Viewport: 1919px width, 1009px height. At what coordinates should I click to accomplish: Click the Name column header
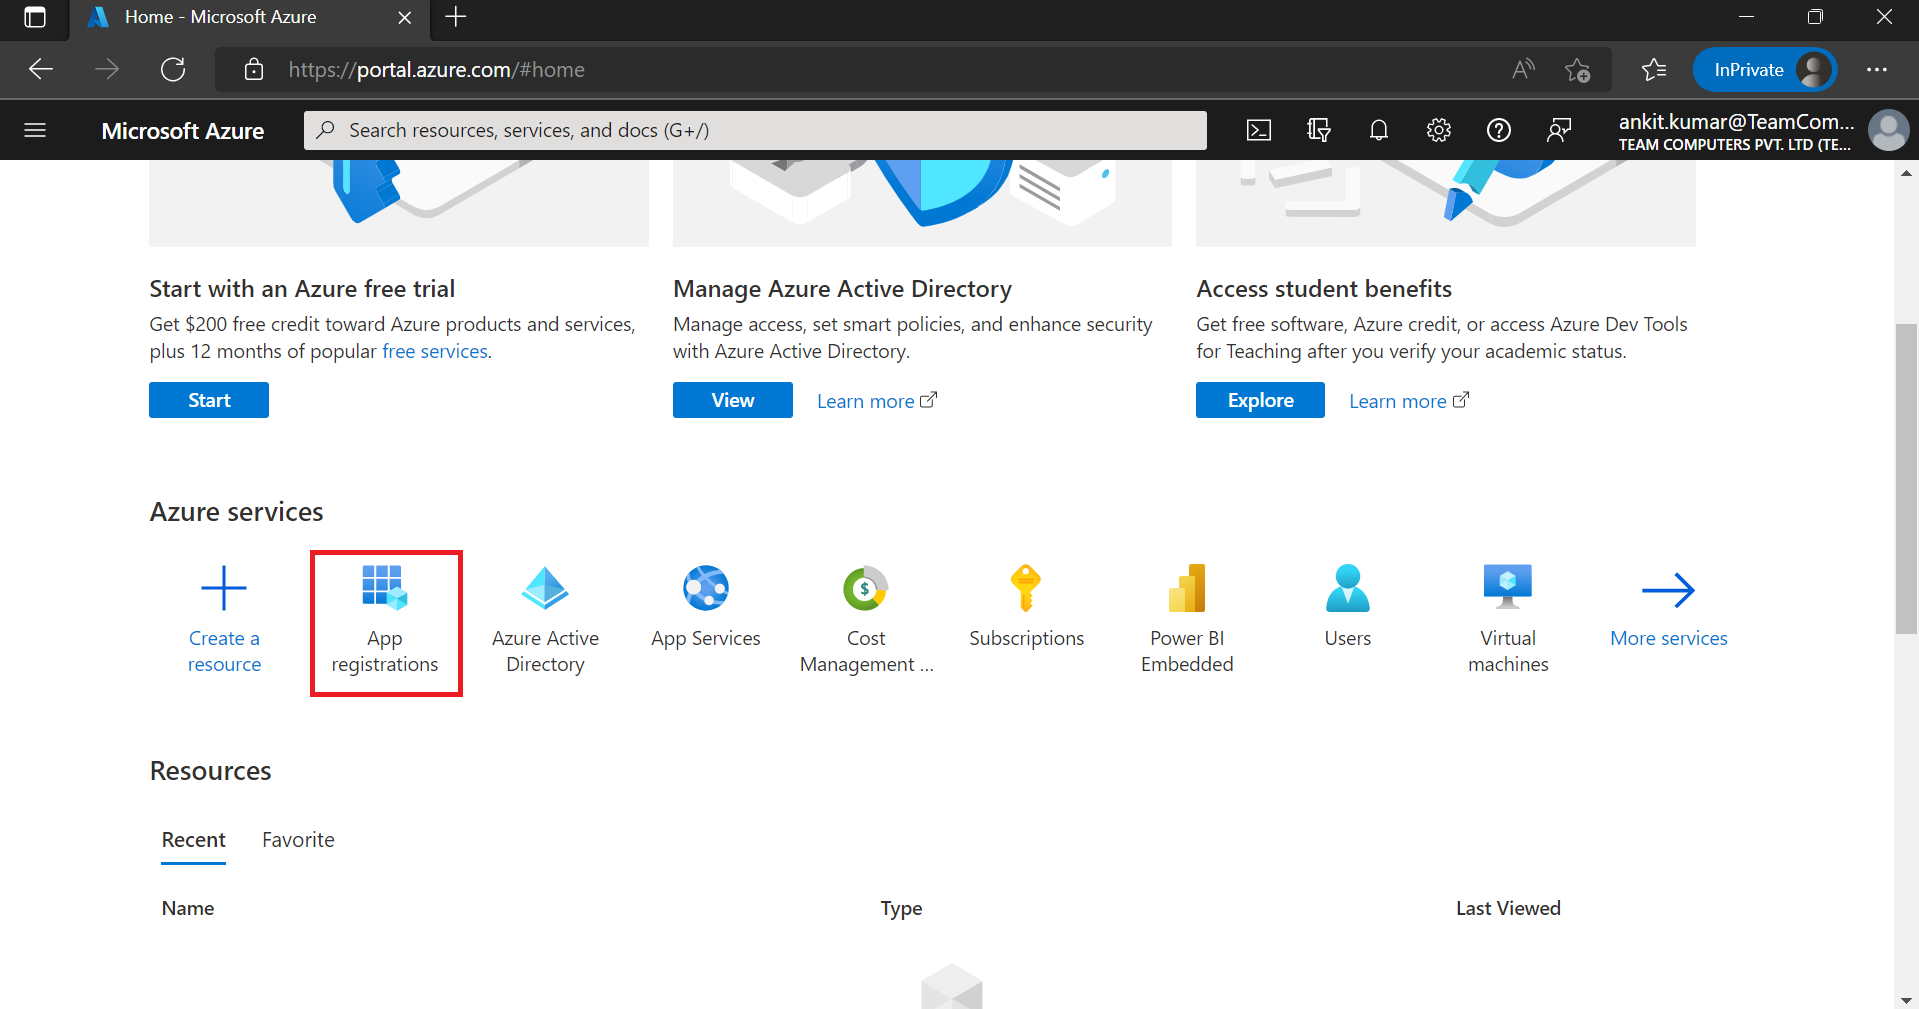pyautogui.click(x=188, y=908)
